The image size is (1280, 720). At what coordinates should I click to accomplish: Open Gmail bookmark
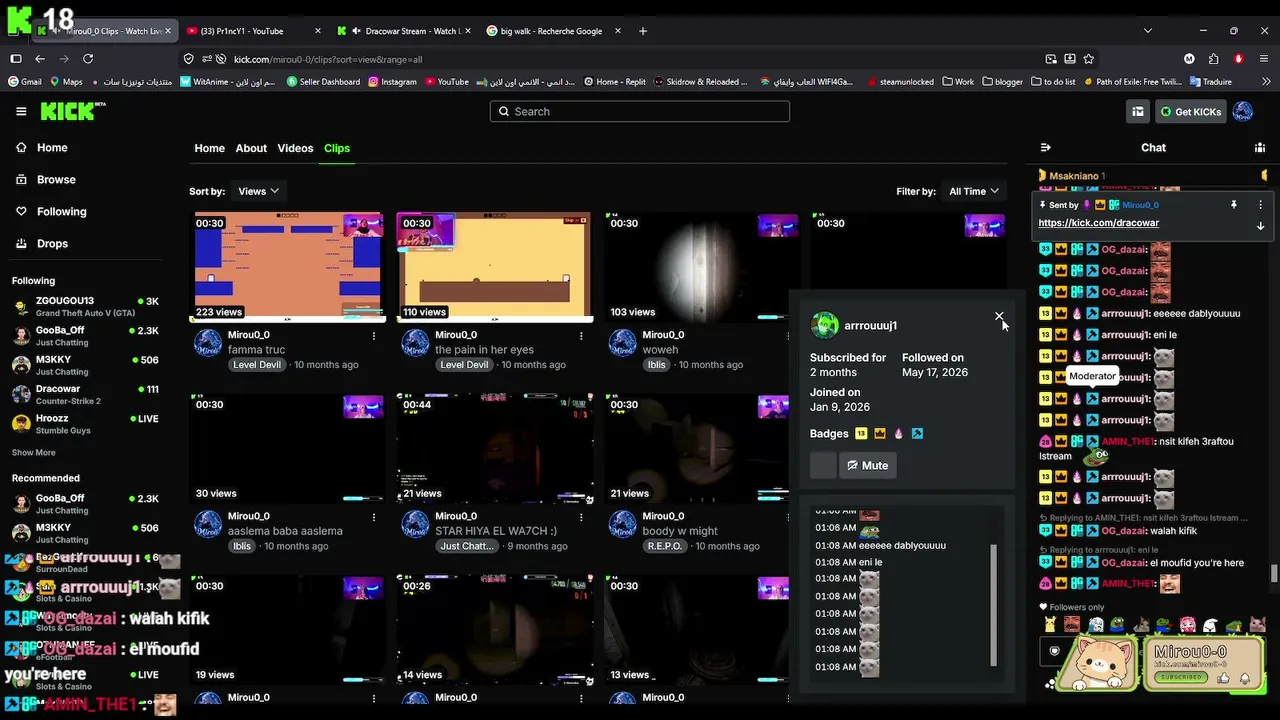point(24,82)
